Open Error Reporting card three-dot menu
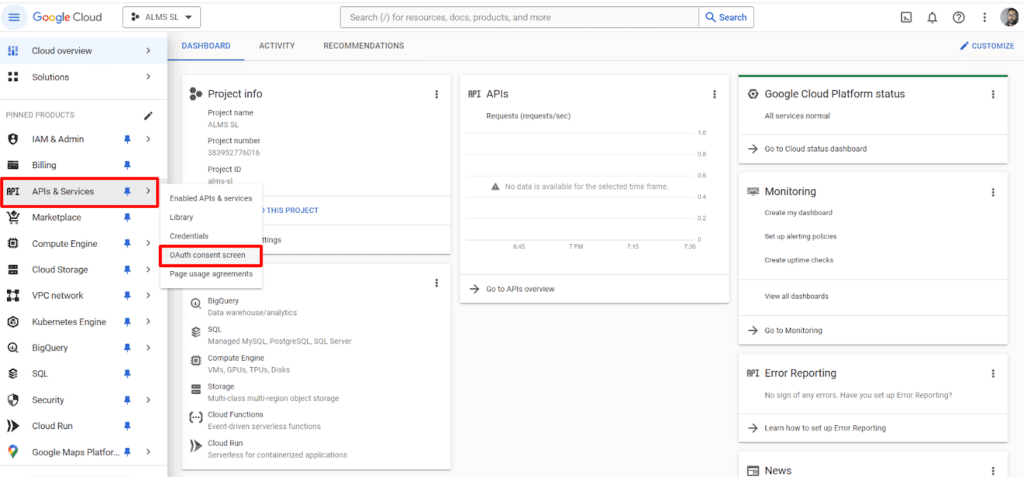1024x477 pixels. 993,374
